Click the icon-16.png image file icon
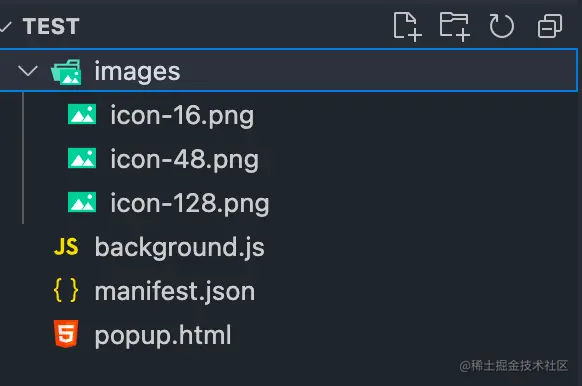Image resolution: width=582 pixels, height=386 pixels. click(x=82, y=114)
